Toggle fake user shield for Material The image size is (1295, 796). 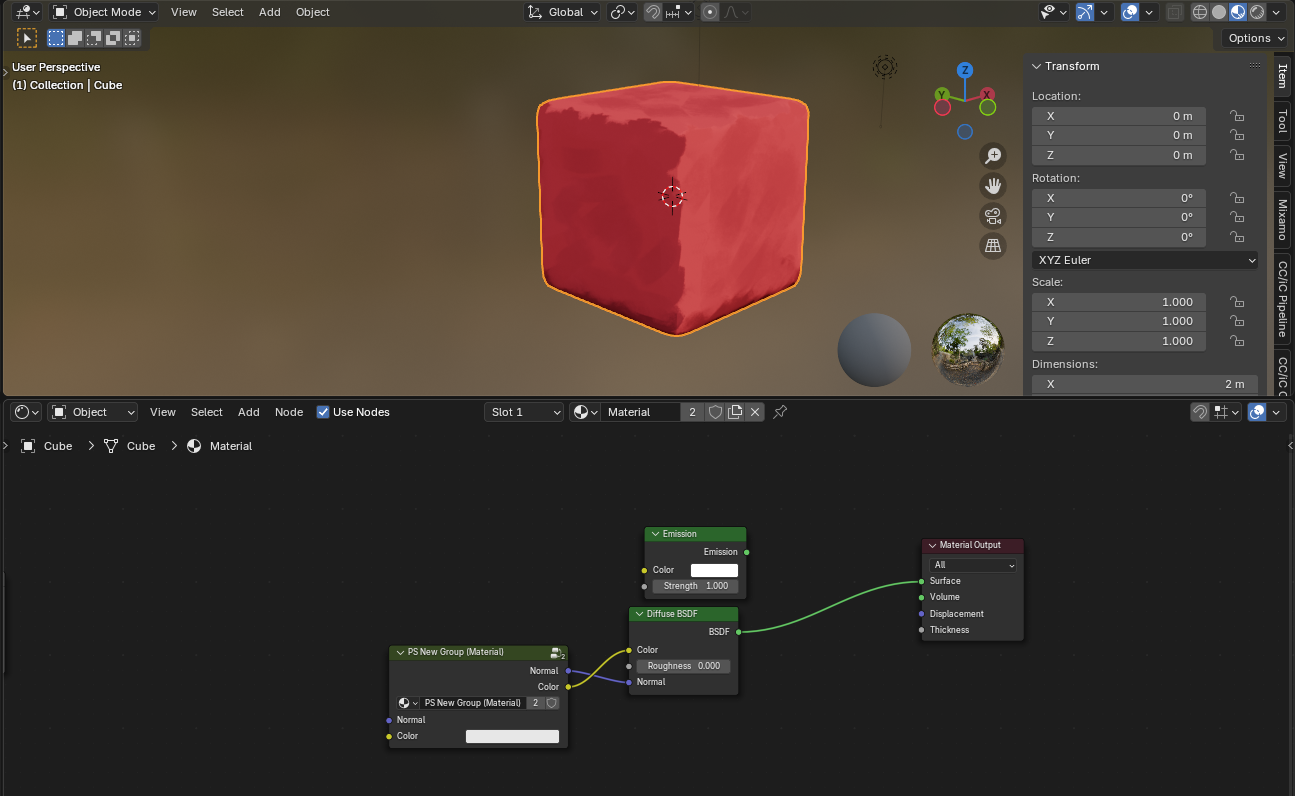(x=715, y=412)
